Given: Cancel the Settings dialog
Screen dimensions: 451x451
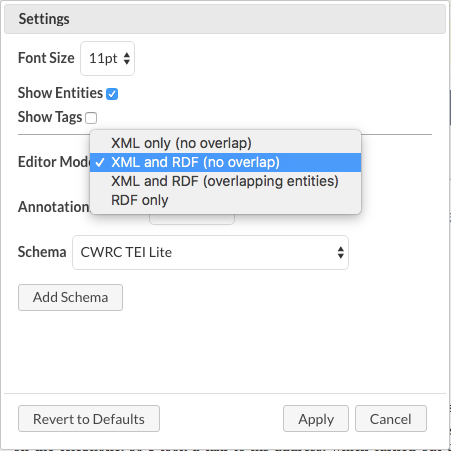Looking at the screenshot, I should click(x=391, y=419).
